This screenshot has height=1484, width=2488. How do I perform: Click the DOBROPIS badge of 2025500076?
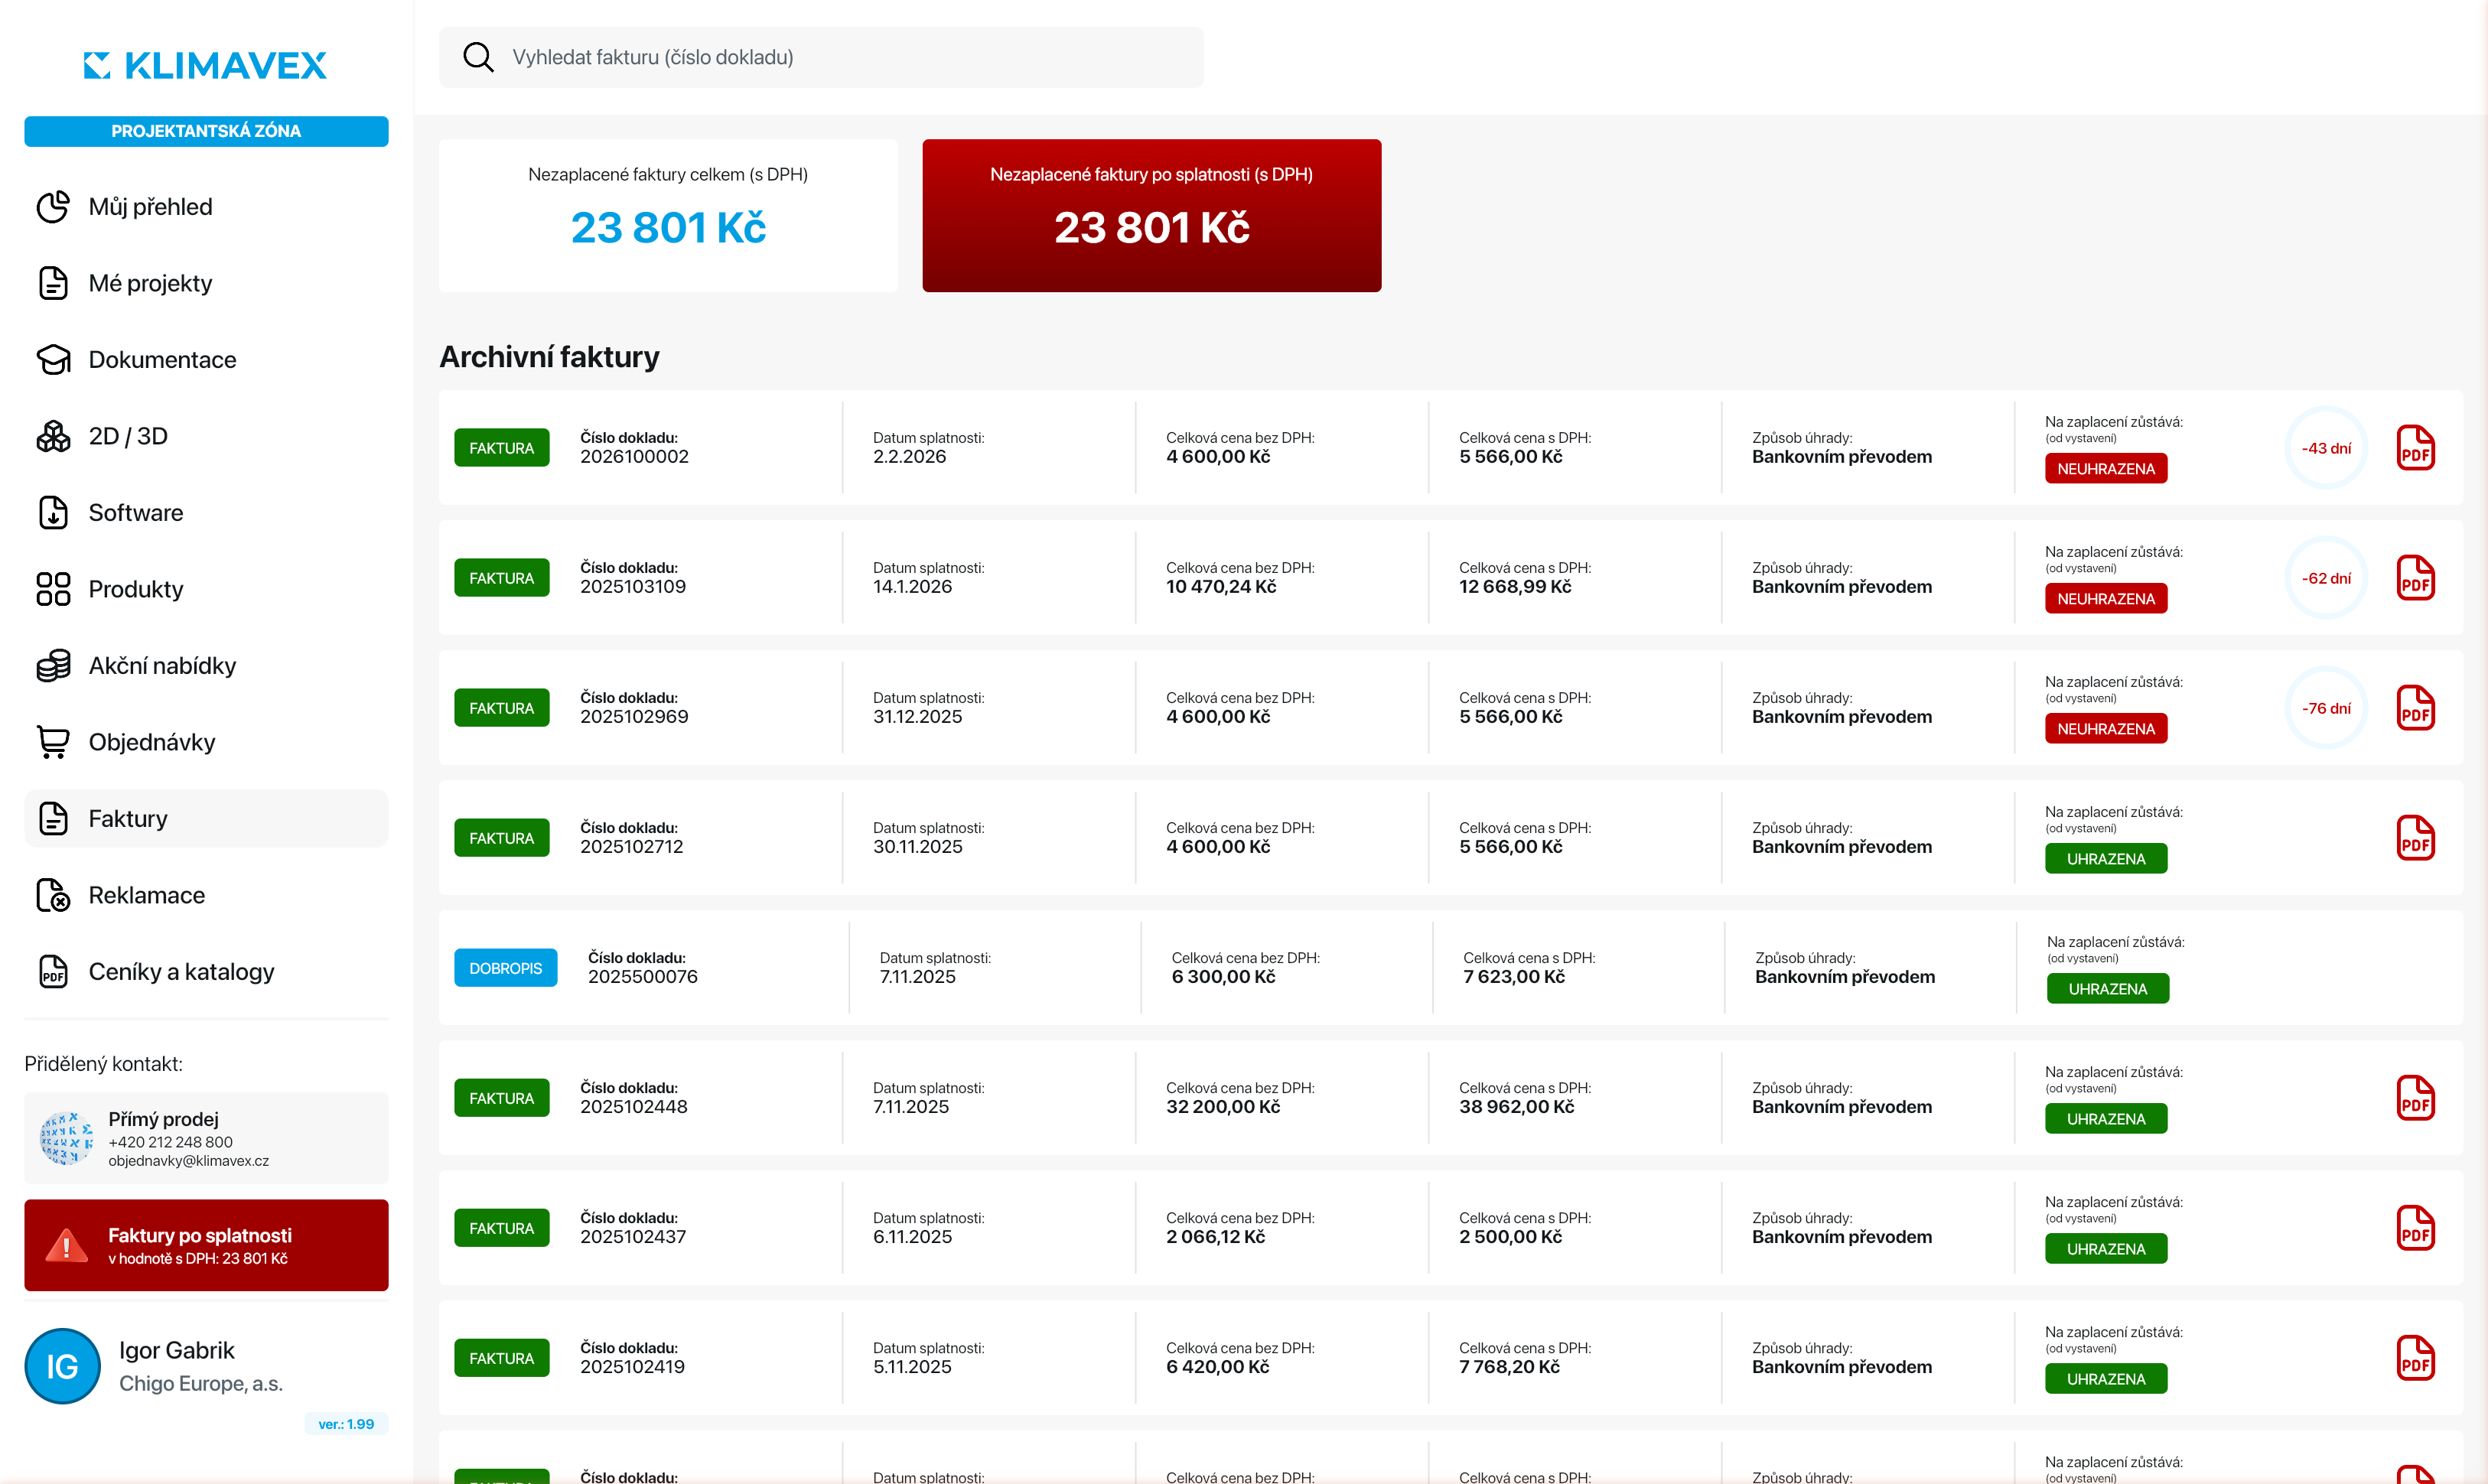click(506, 968)
